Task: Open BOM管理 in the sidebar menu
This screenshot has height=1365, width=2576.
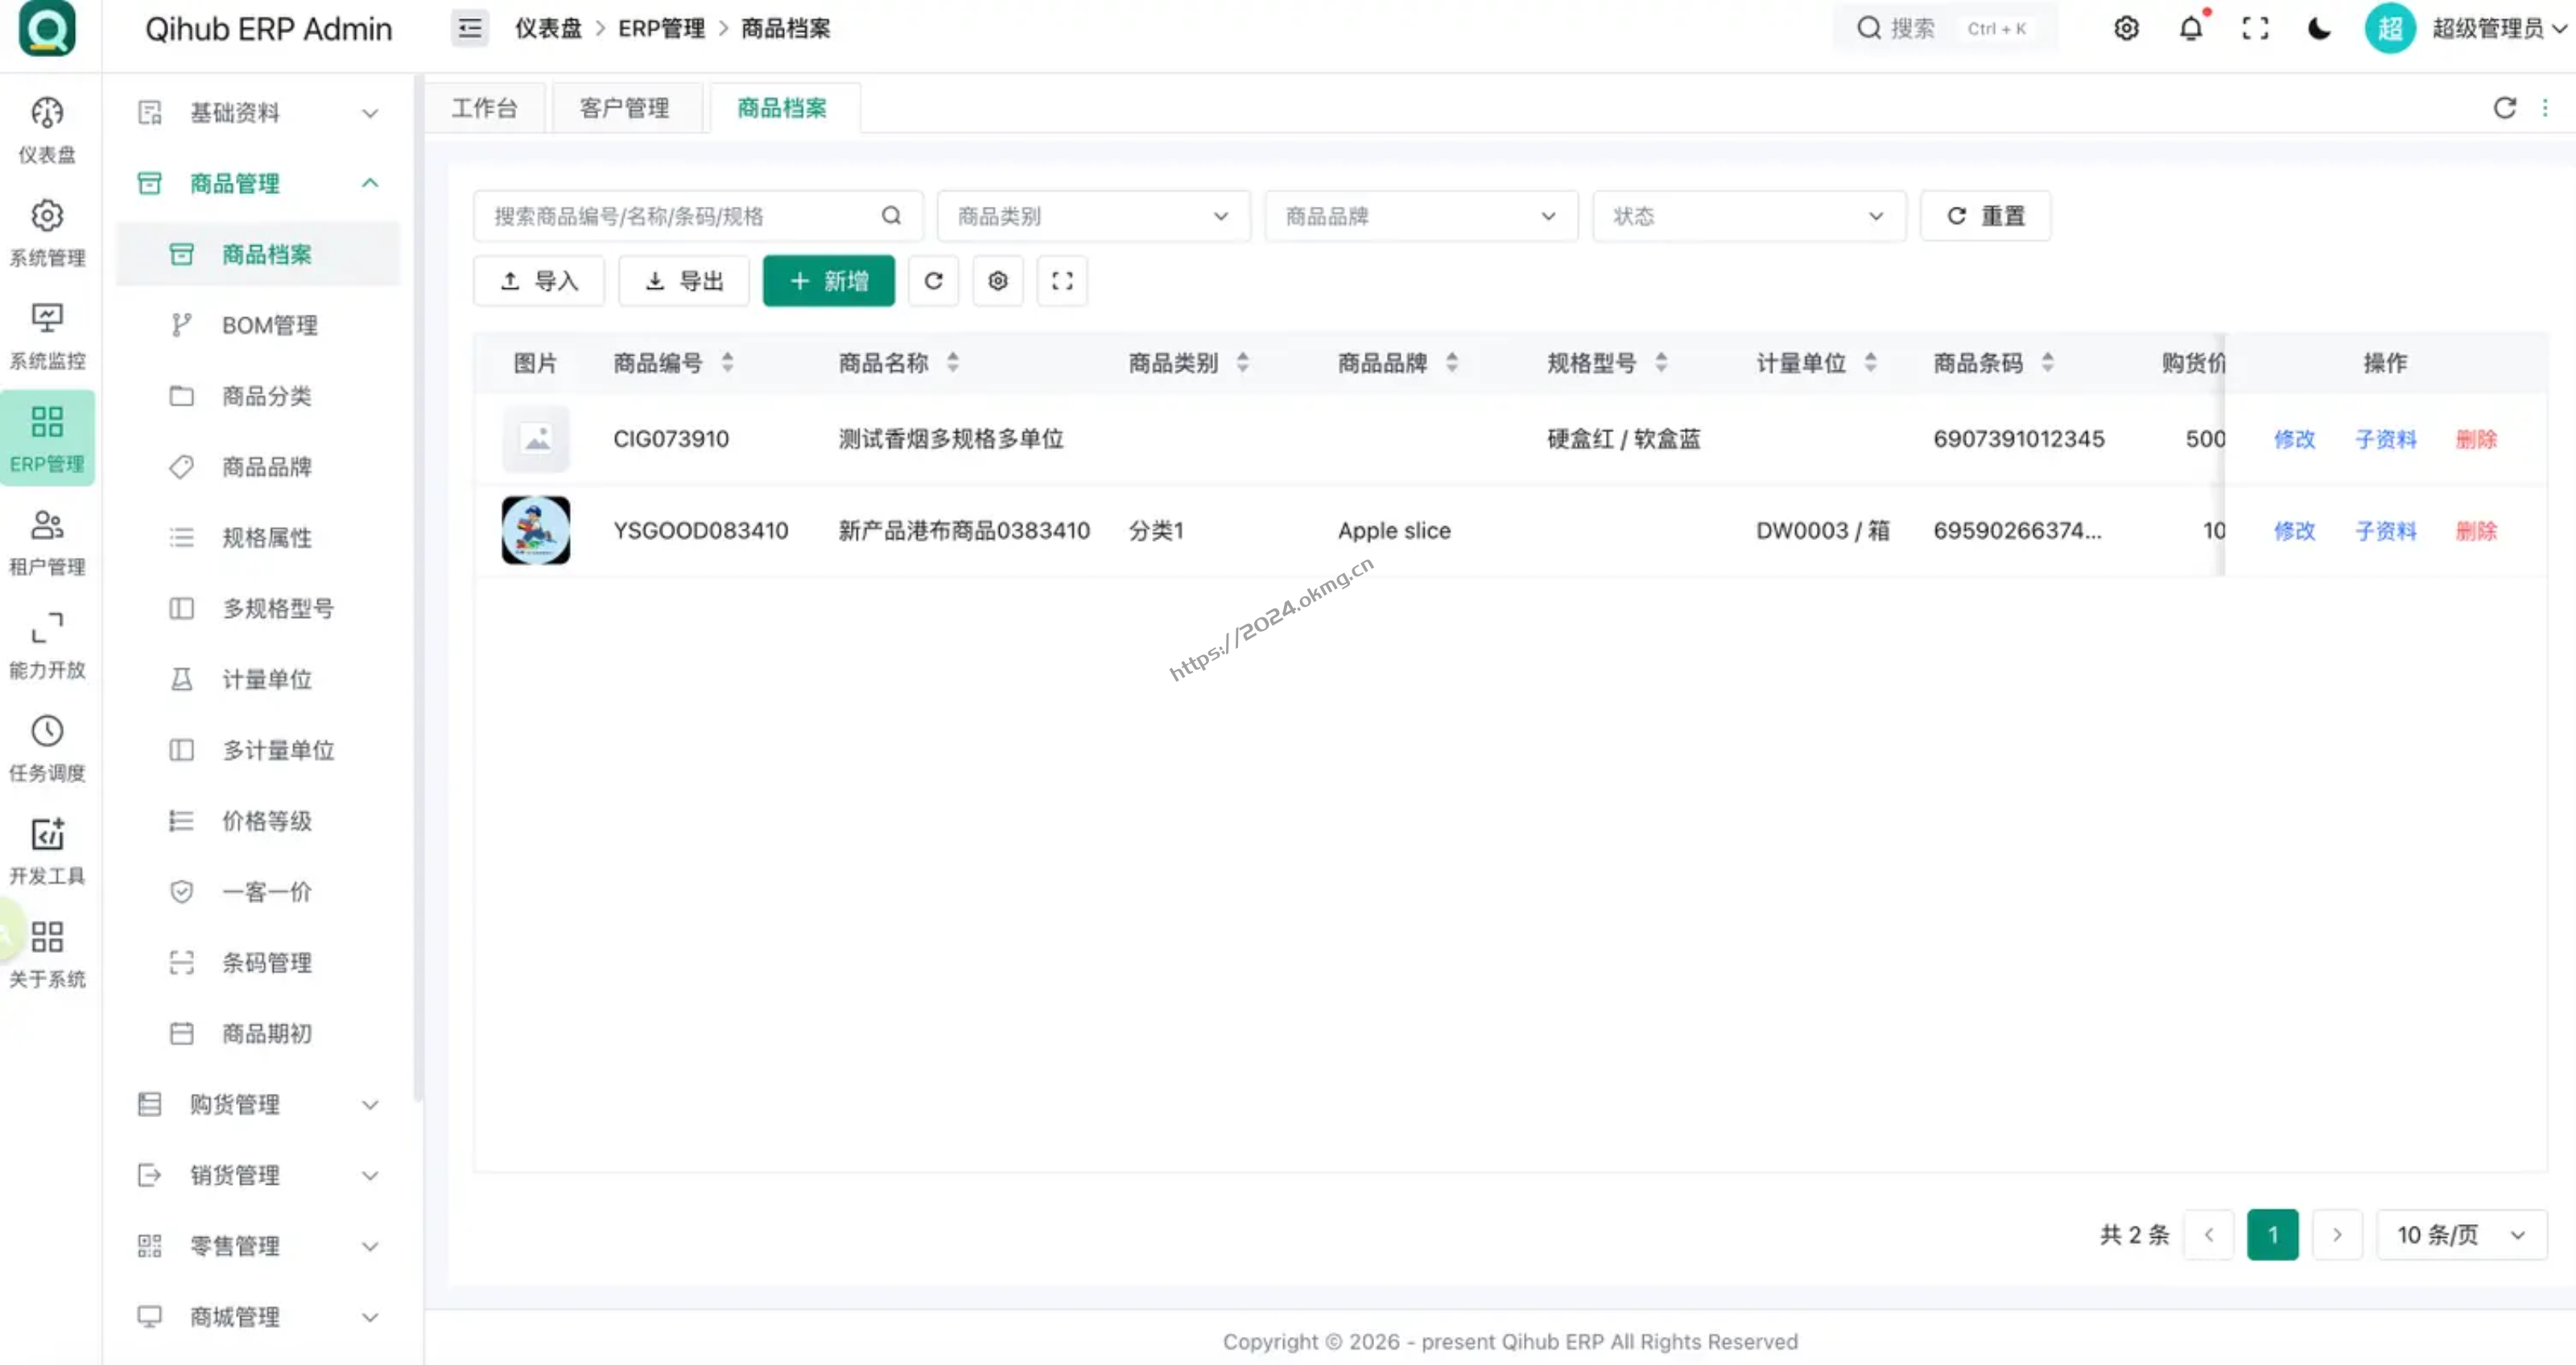Action: click(258, 325)
